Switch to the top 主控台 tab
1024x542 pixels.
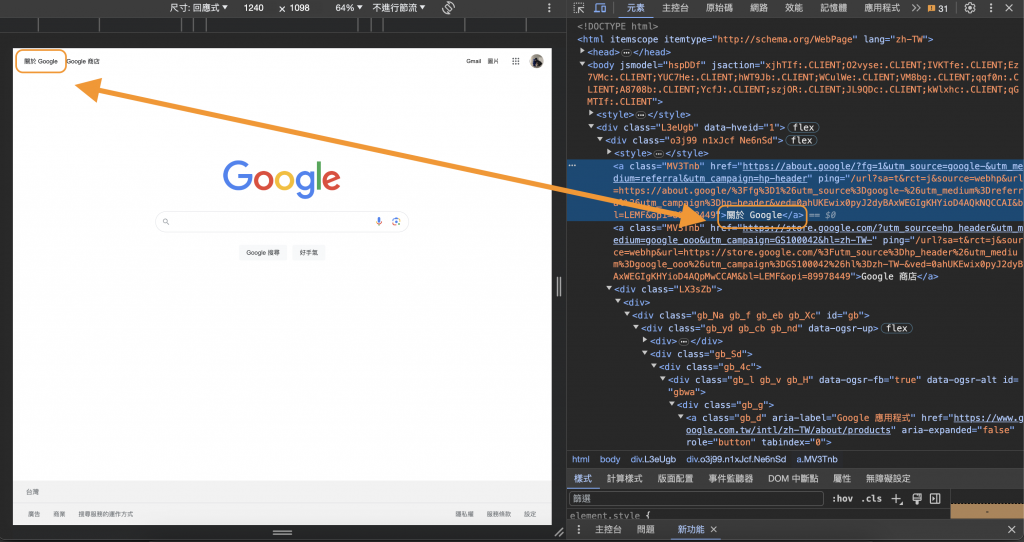pos(675,8)
